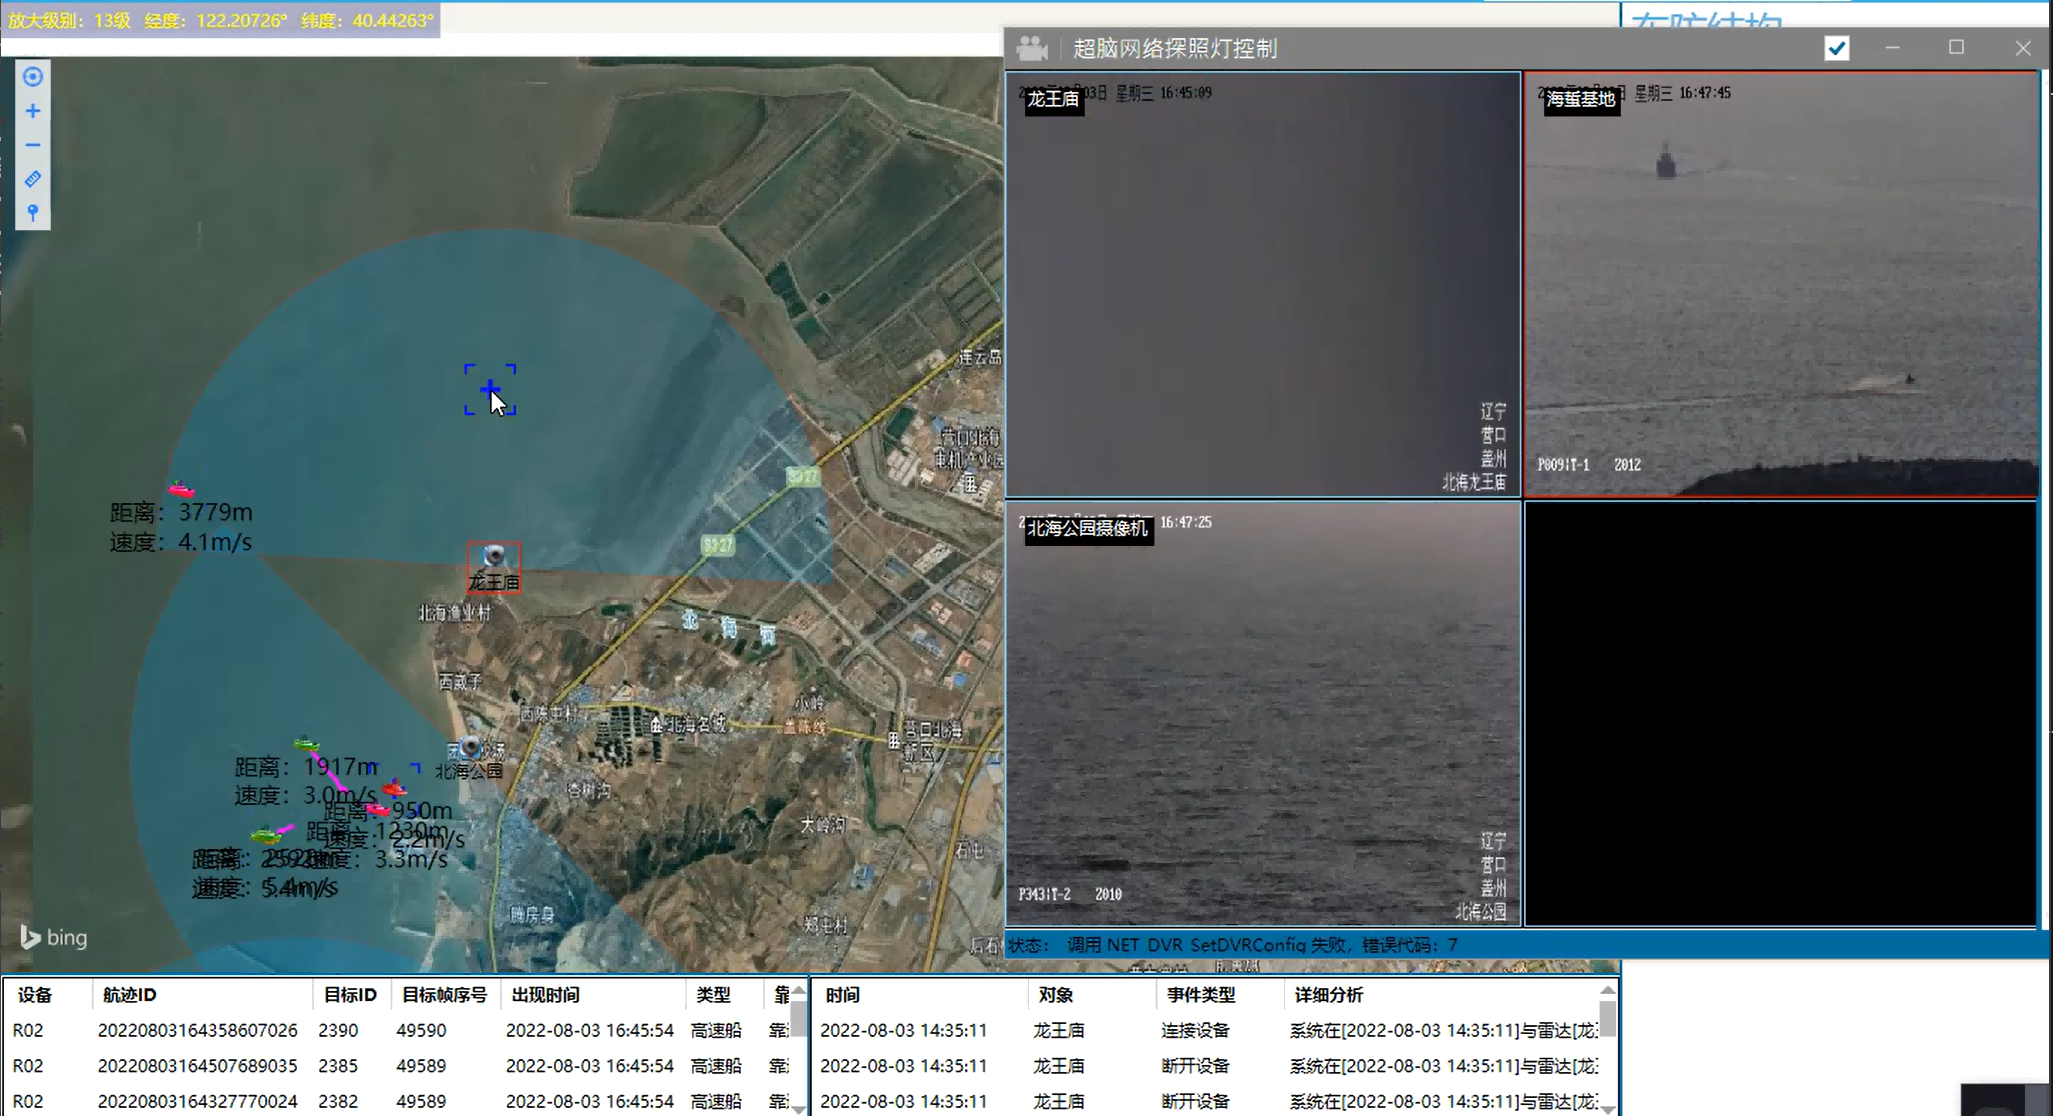
Task: Click the 航迹ID column header
Action: tap(130, 995)
